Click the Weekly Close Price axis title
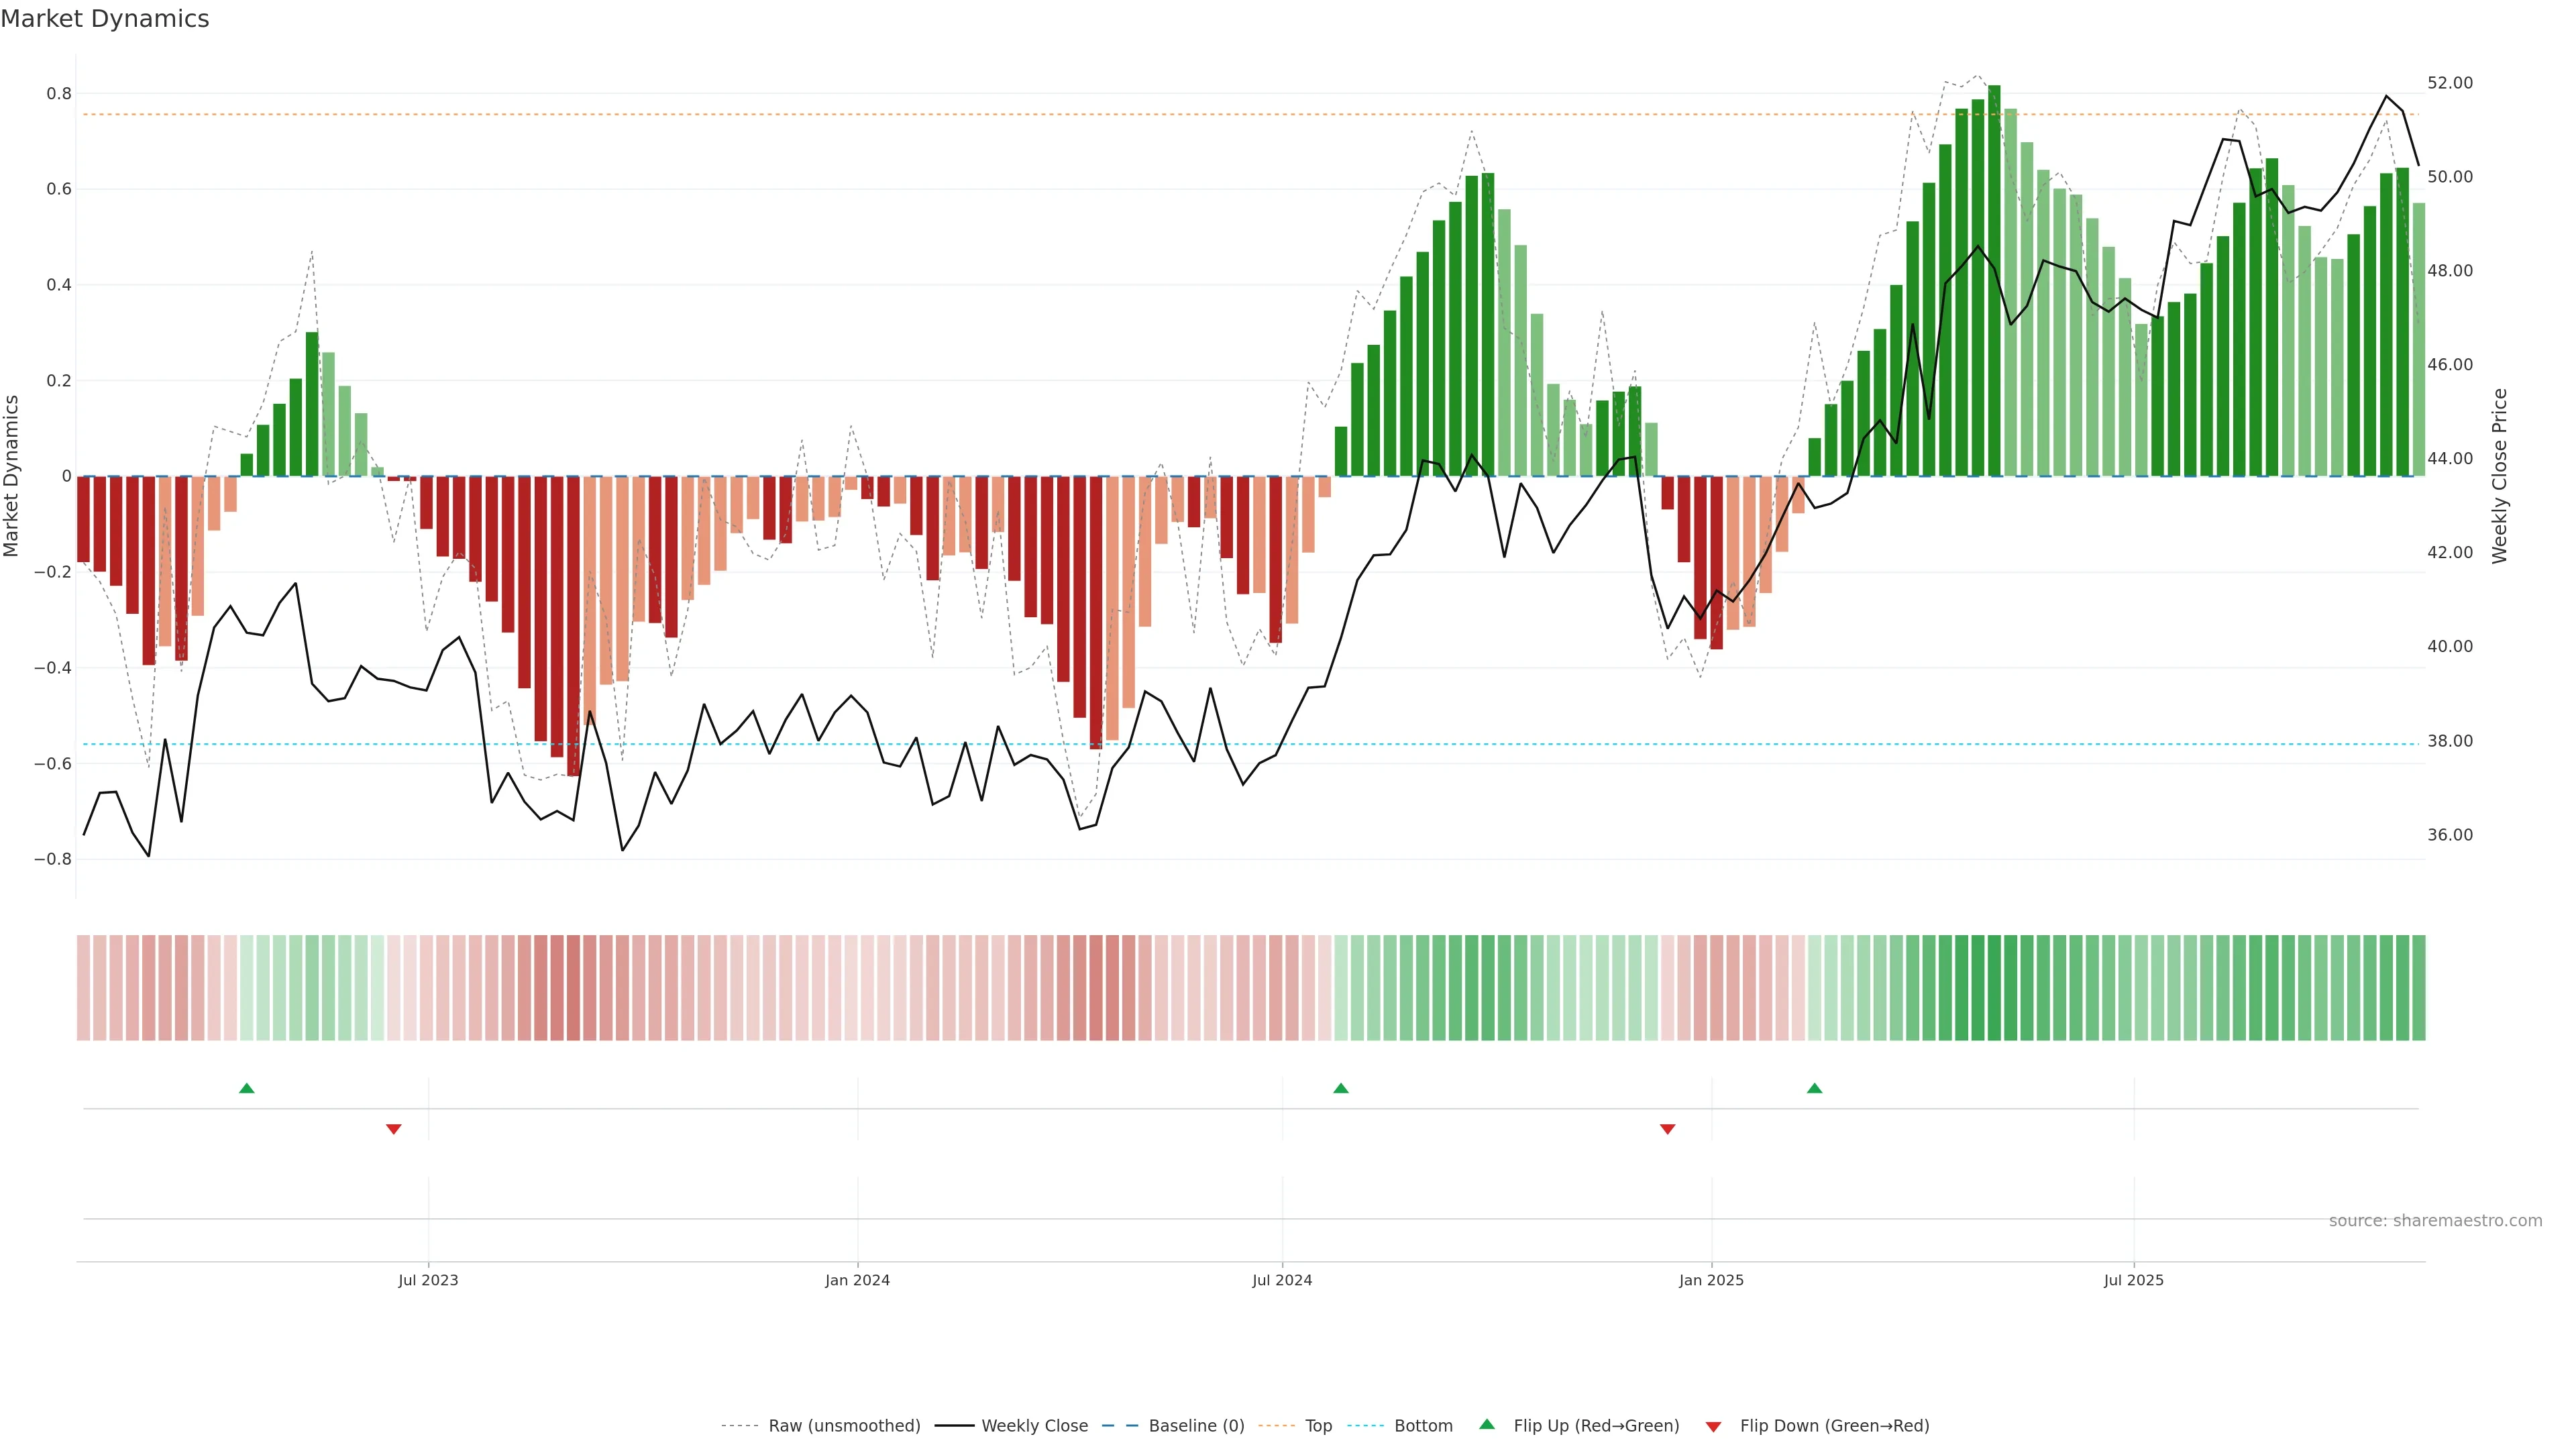The width and height of the screenshot is (2576, 1449). pyautogui.click(x=2499, y=476)
